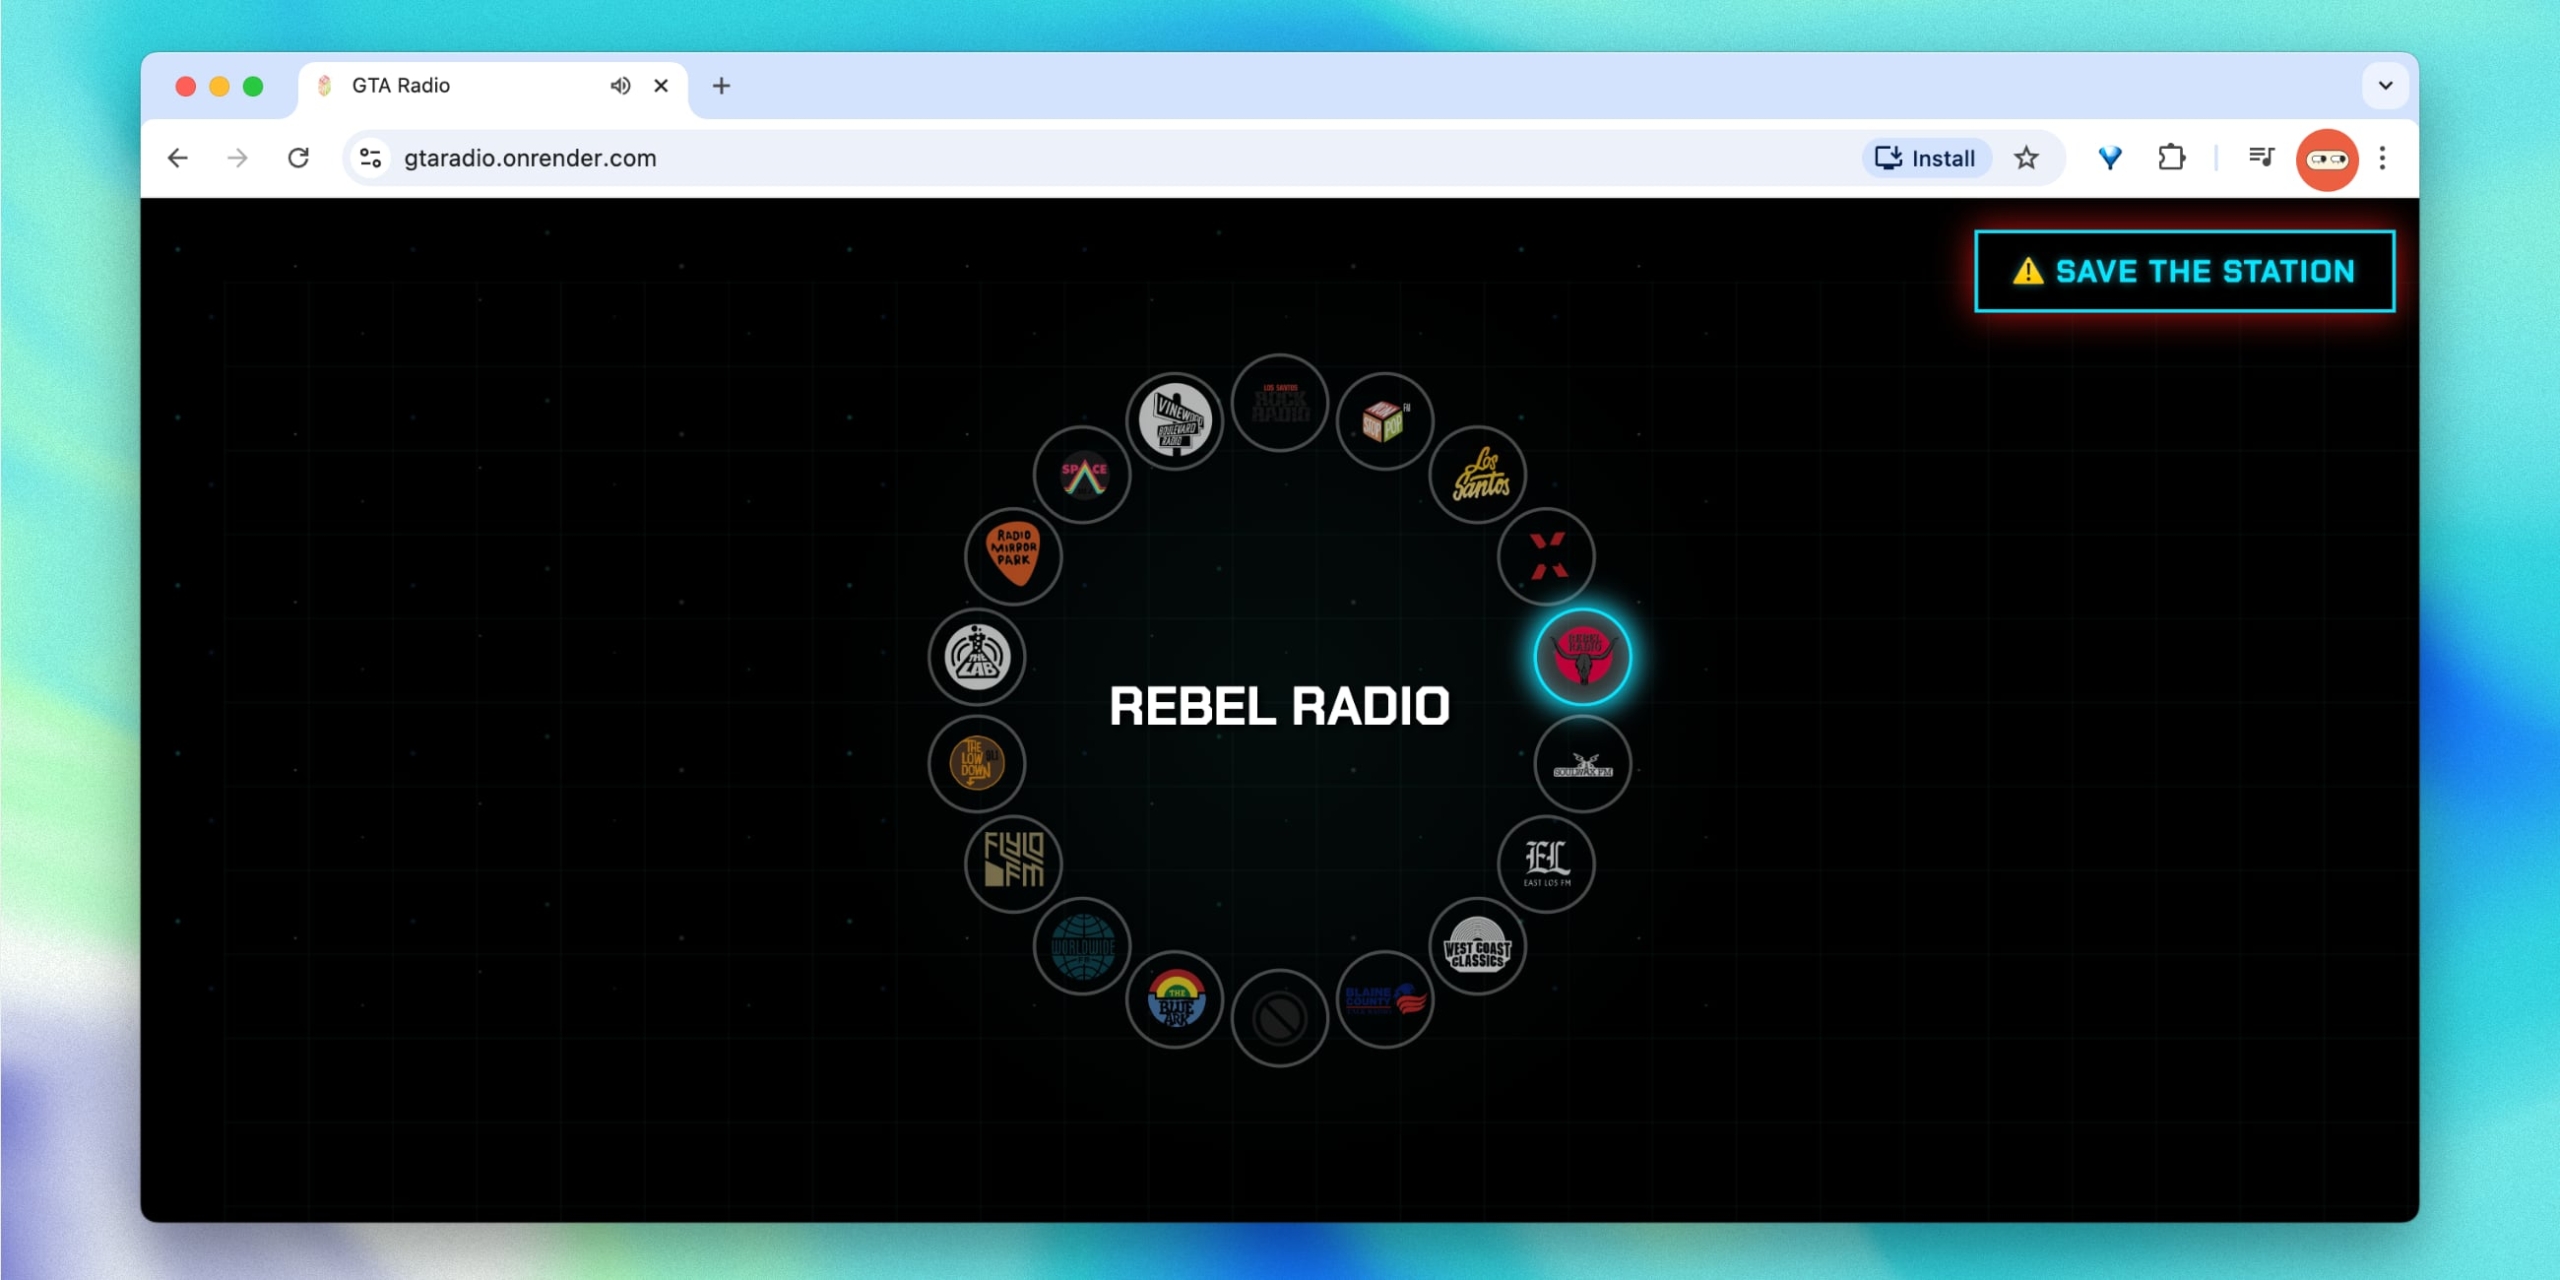The width and height of the screenshot is (2560, 1280).
Task: Tune to The Lowdown 91.1
Action: (x=977, y=764)
